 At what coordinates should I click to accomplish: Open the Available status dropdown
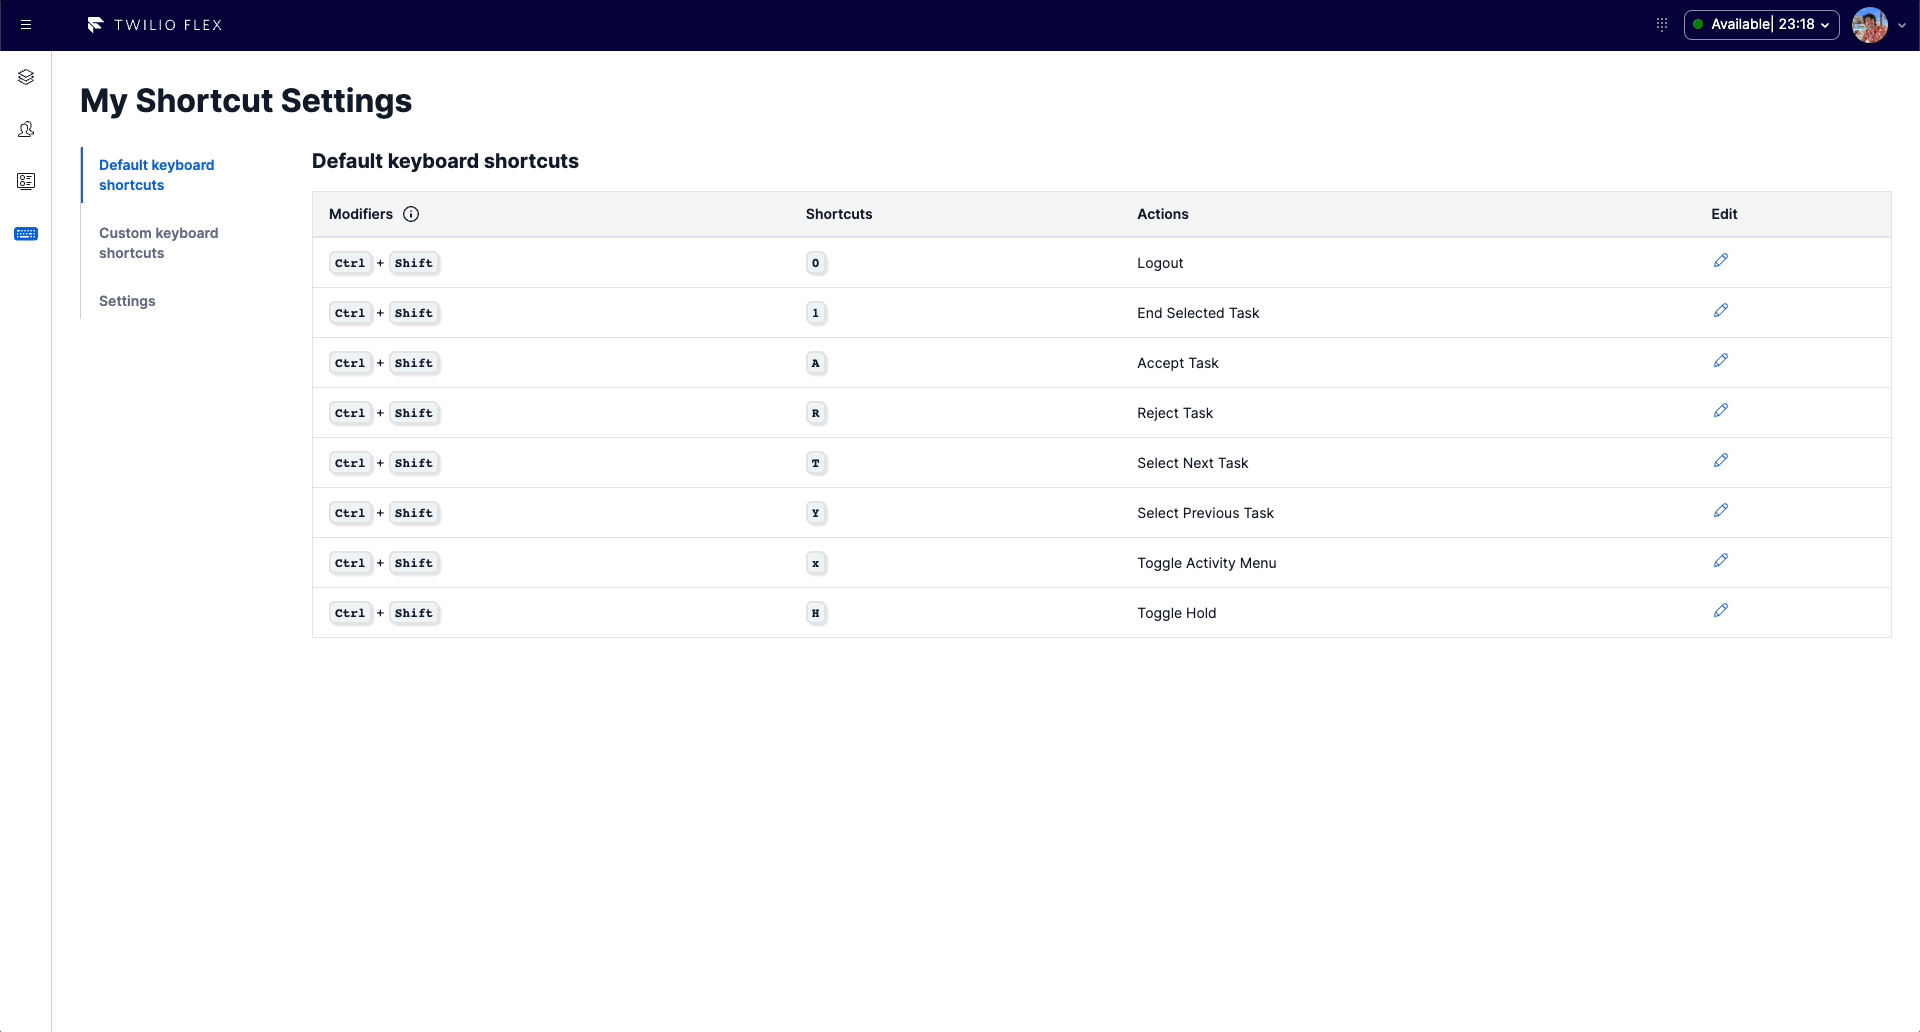(x=1762, y=25)
